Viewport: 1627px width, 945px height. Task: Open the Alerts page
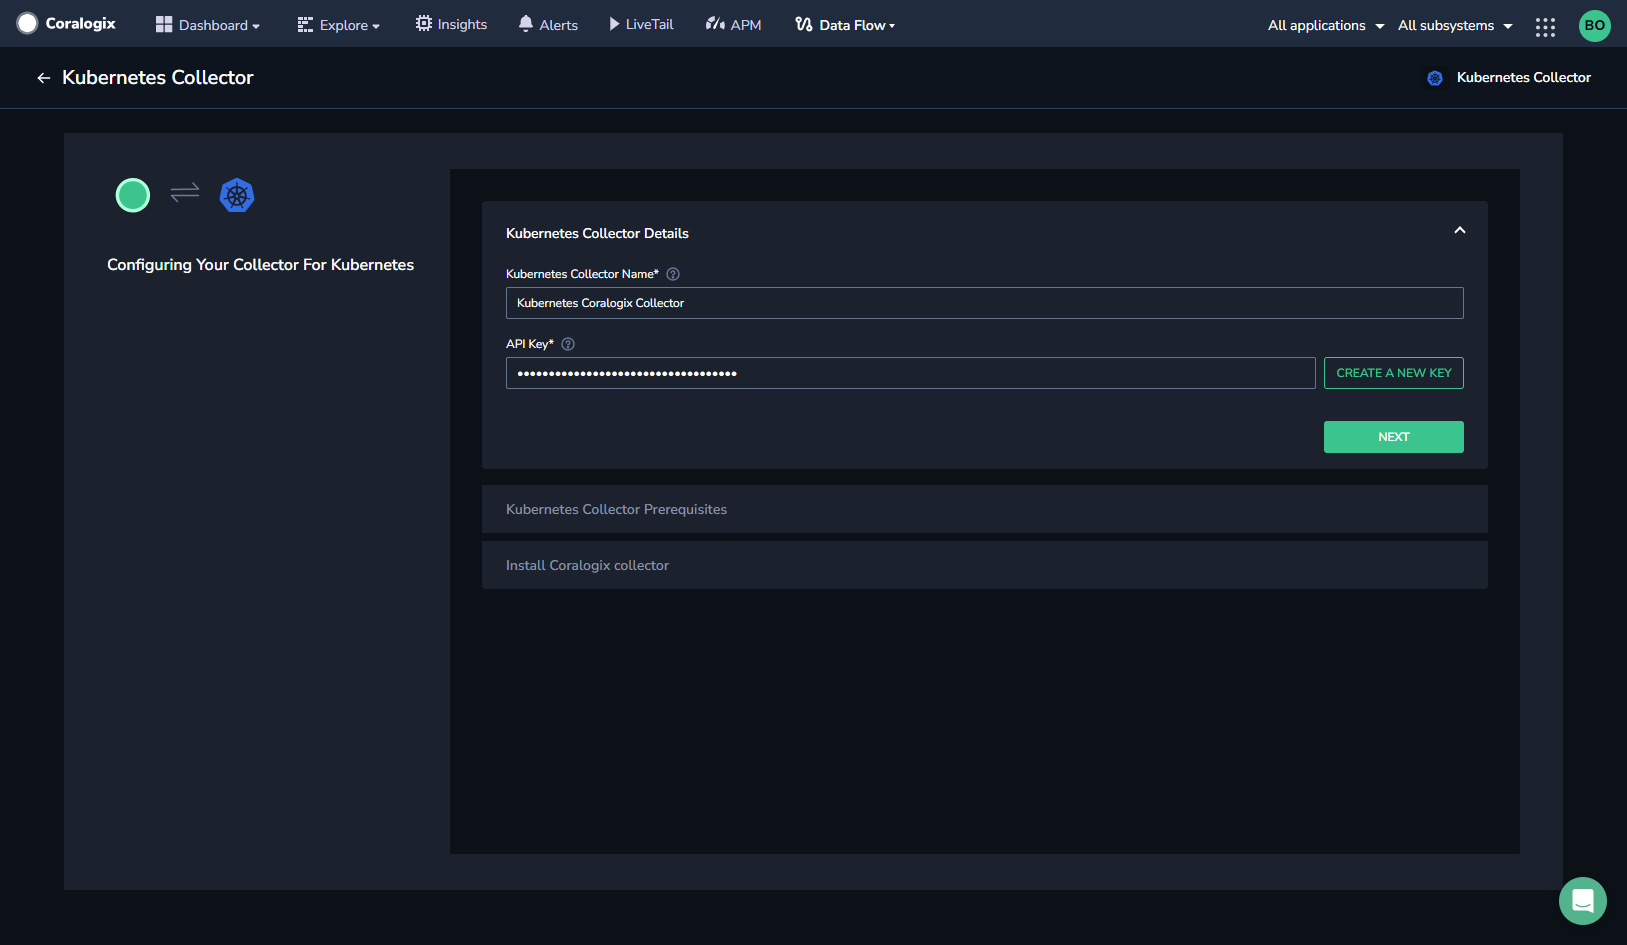pos(548,24)
